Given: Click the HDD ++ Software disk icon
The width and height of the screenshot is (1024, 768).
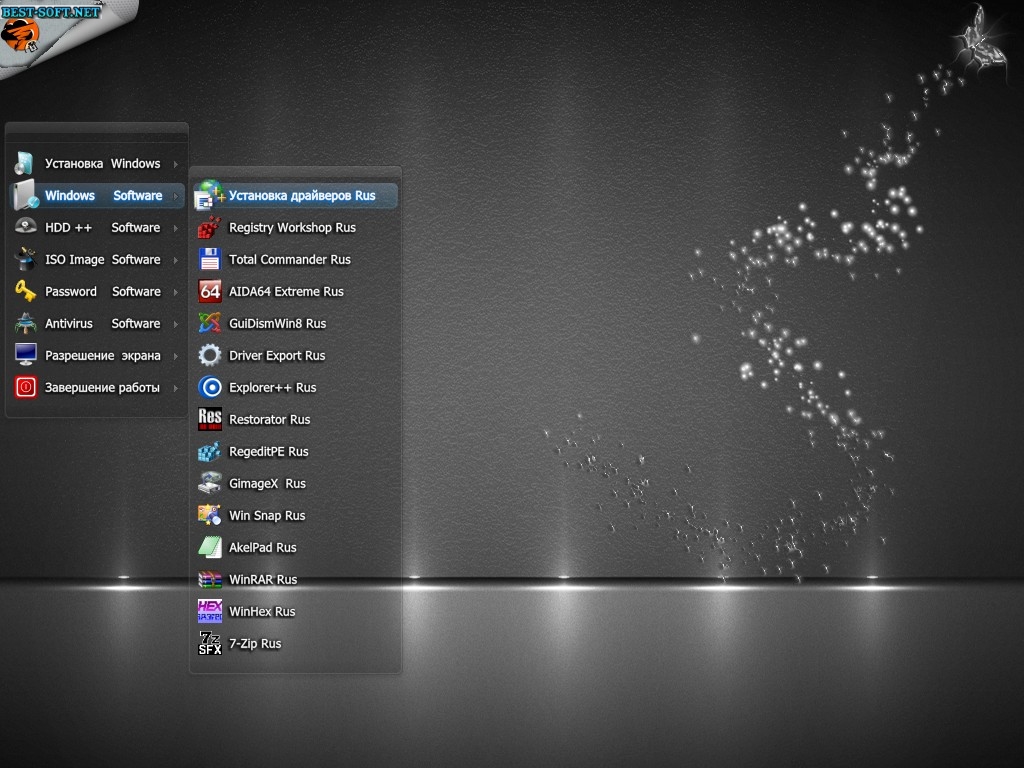Looking at the screenshot, I should pos(25,227).
